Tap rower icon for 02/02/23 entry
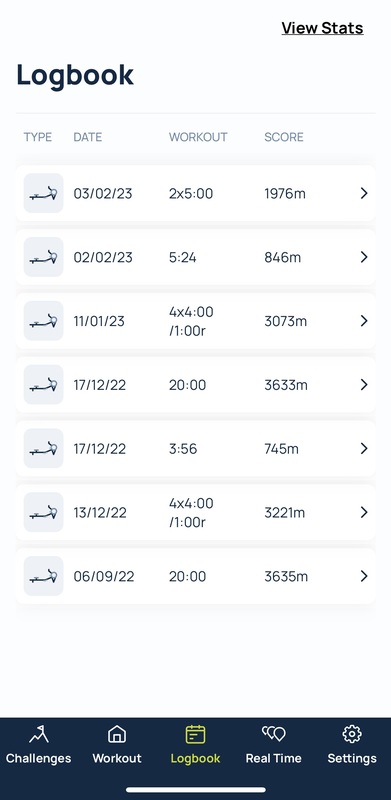 [x=43, y=257]
